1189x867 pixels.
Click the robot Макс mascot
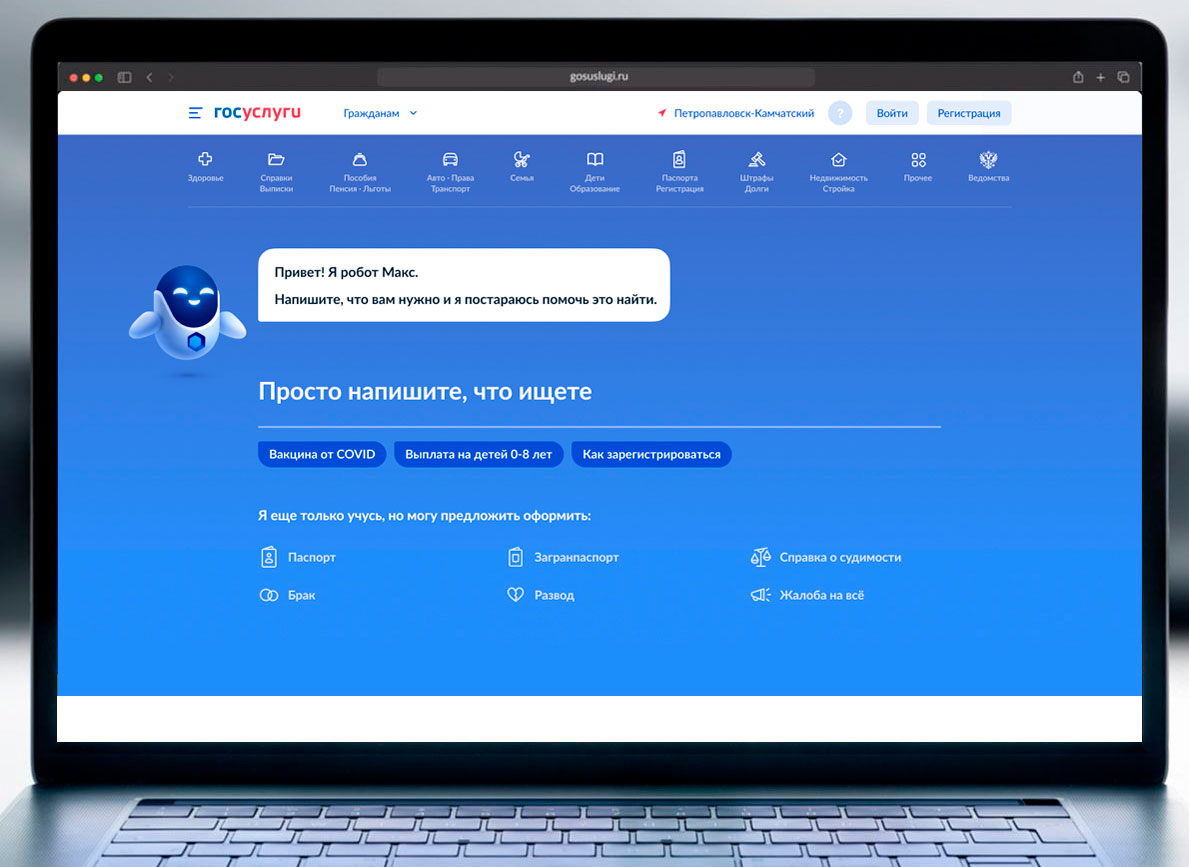click(187, 313)
